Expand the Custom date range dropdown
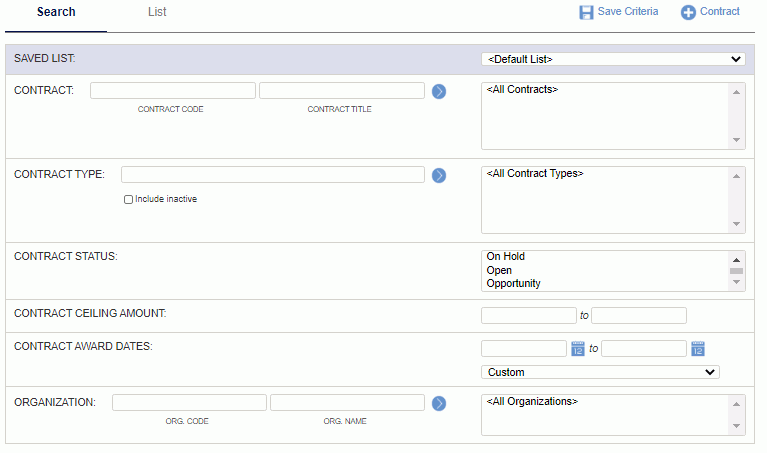Viewport: 767px width, 453px height. point(600,372)
